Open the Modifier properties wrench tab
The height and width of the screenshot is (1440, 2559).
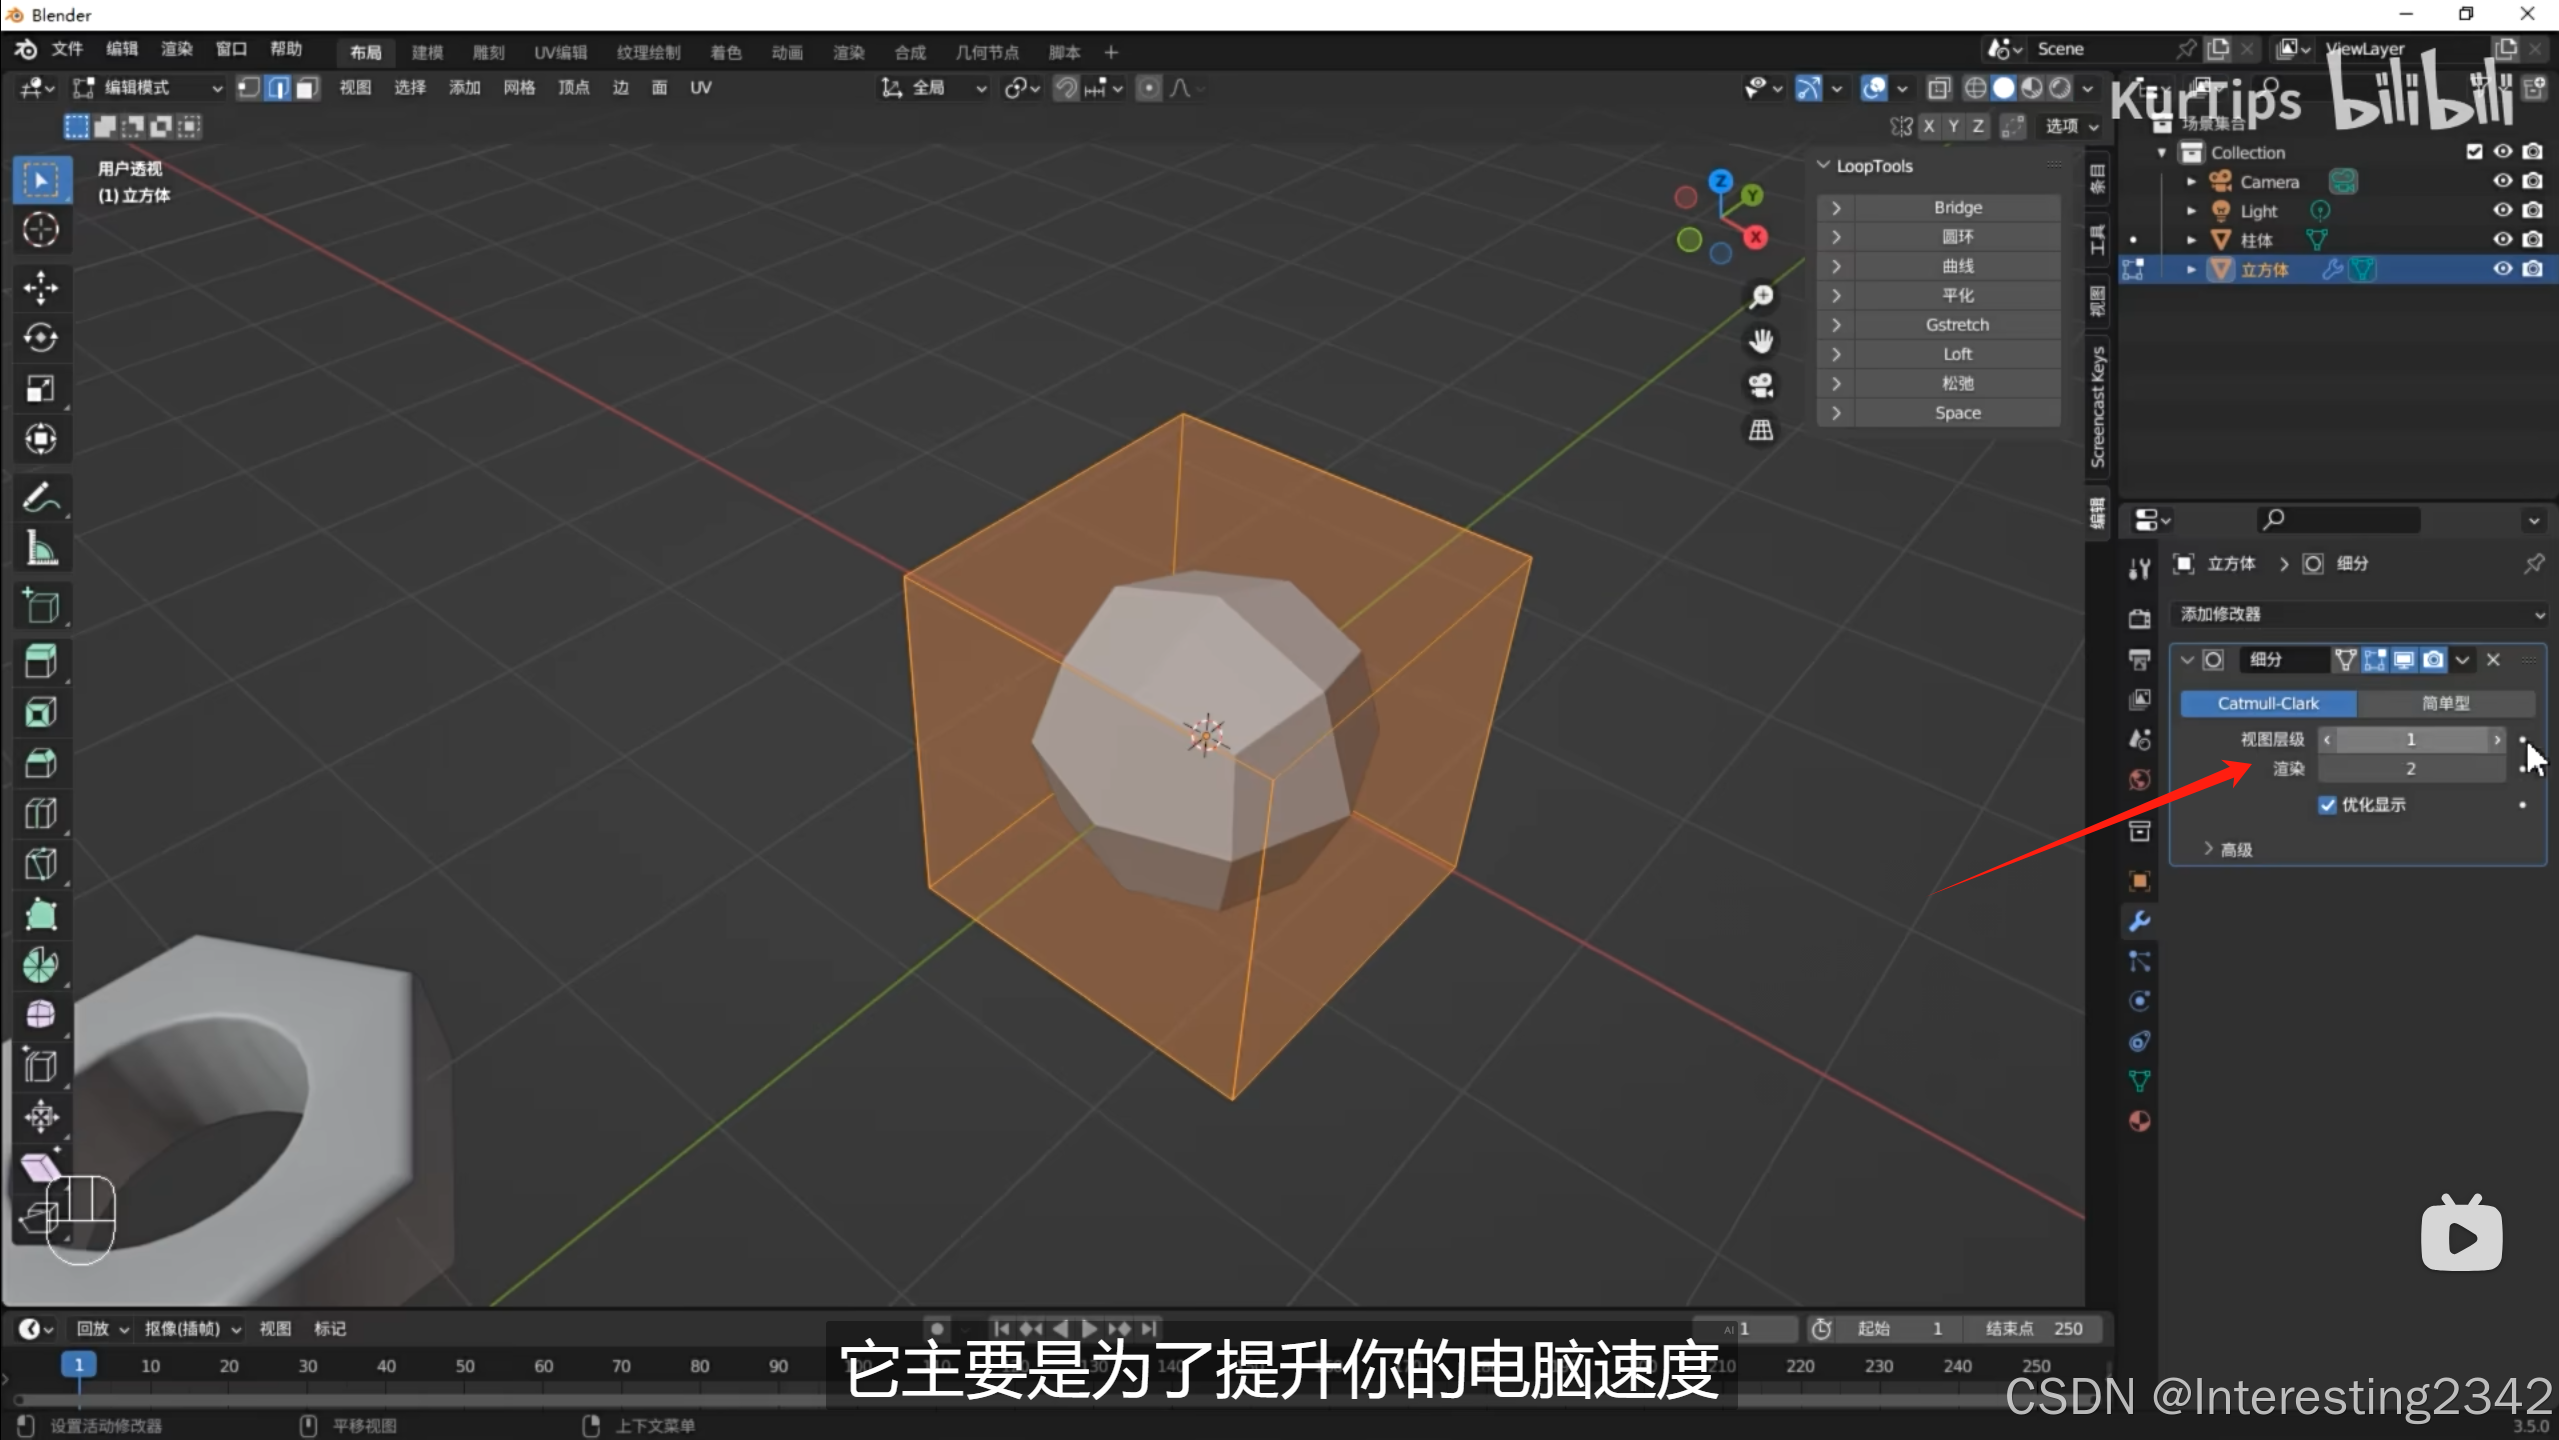[2139, 921]
